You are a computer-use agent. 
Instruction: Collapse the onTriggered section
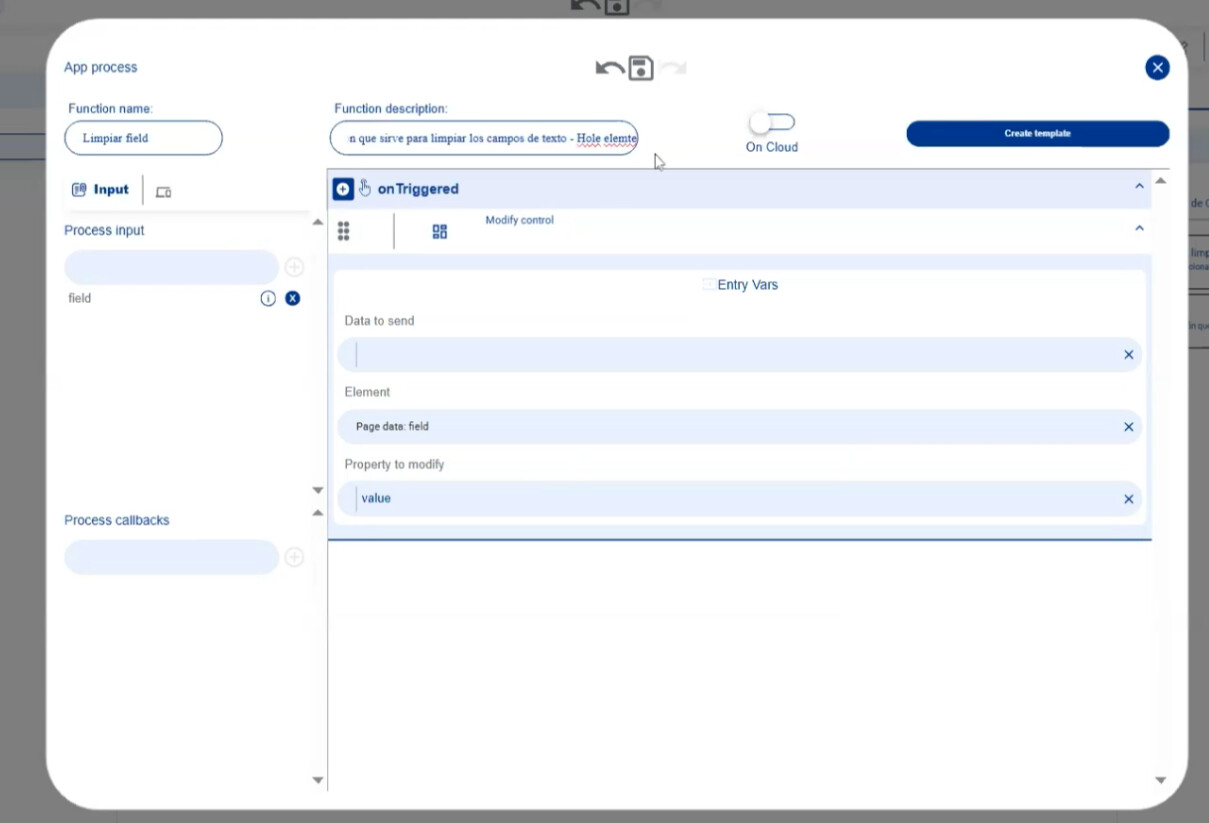(x=1139, y=187)
